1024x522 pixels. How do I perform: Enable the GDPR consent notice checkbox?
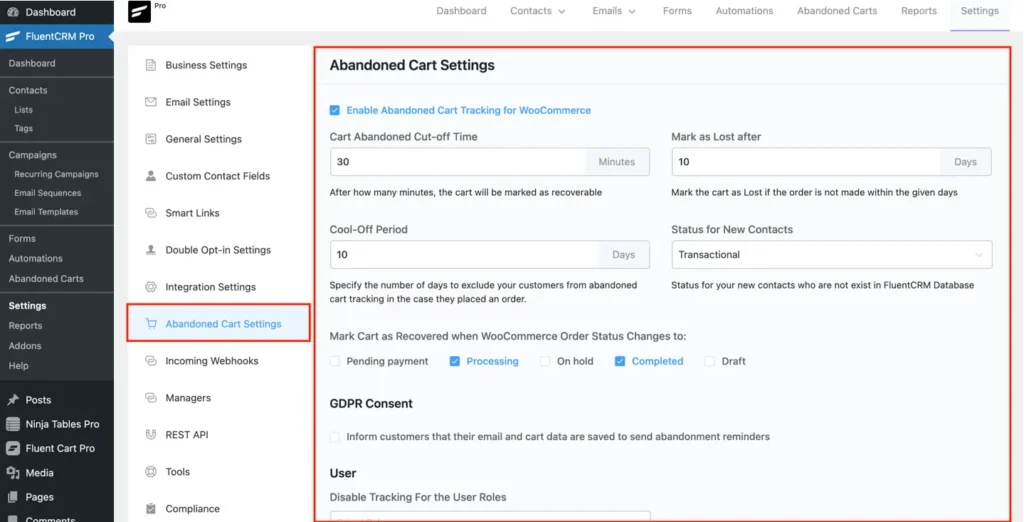[334, 436]
